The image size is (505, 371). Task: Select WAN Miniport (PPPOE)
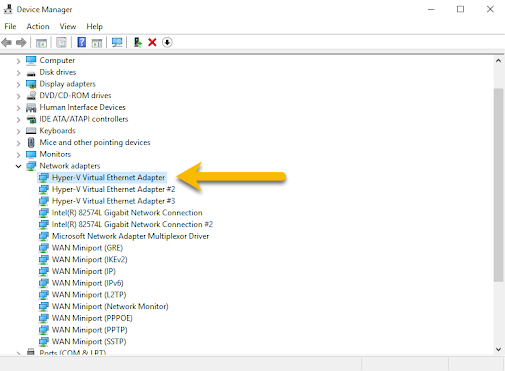click(92, 318)
